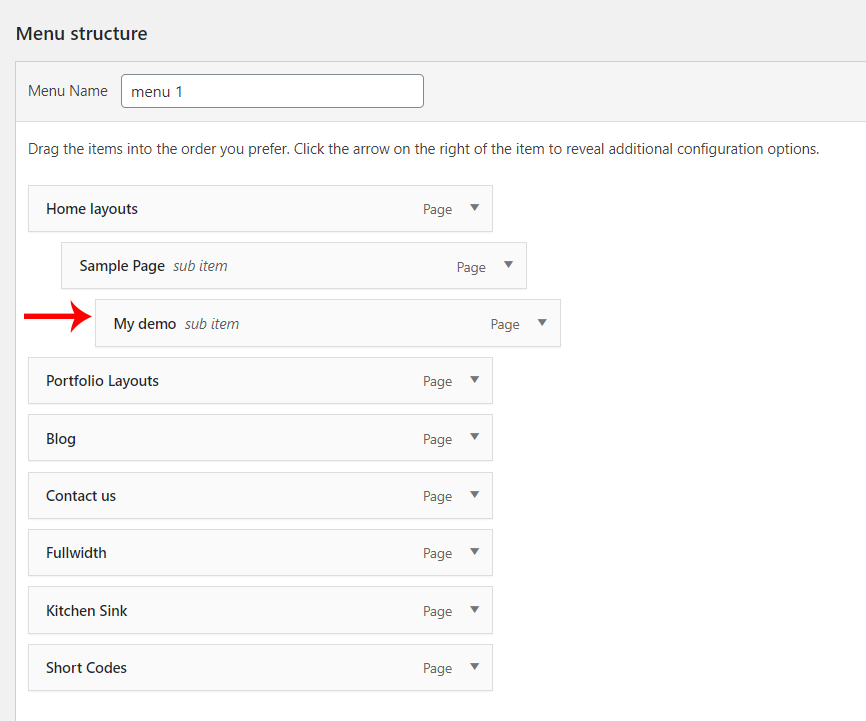This screenshot has width=866, height=721.
Task: Click the Page label on My demo
Action: (505, 325)
